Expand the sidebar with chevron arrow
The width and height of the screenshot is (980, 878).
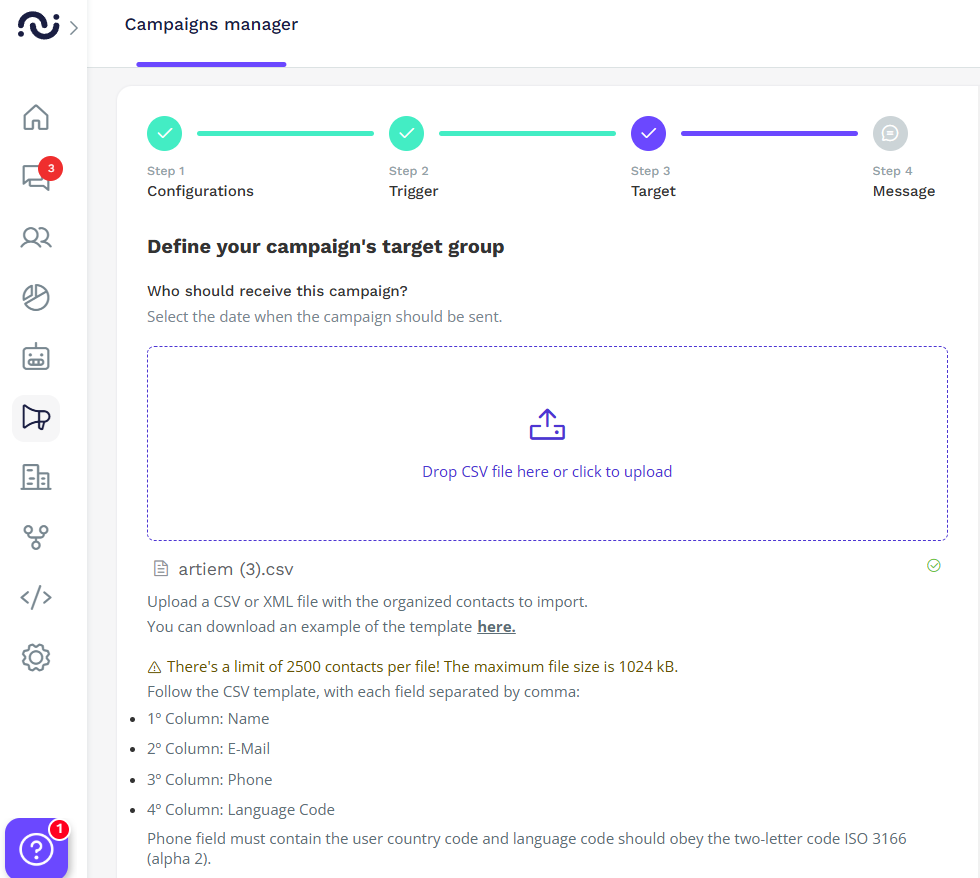tap(74, 28)
